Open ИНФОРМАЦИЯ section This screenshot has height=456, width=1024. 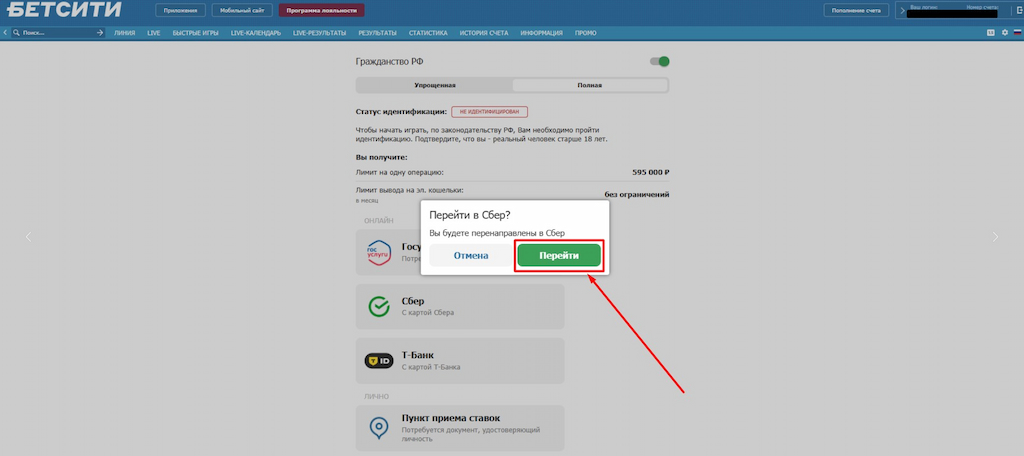(x=541, y=33)
